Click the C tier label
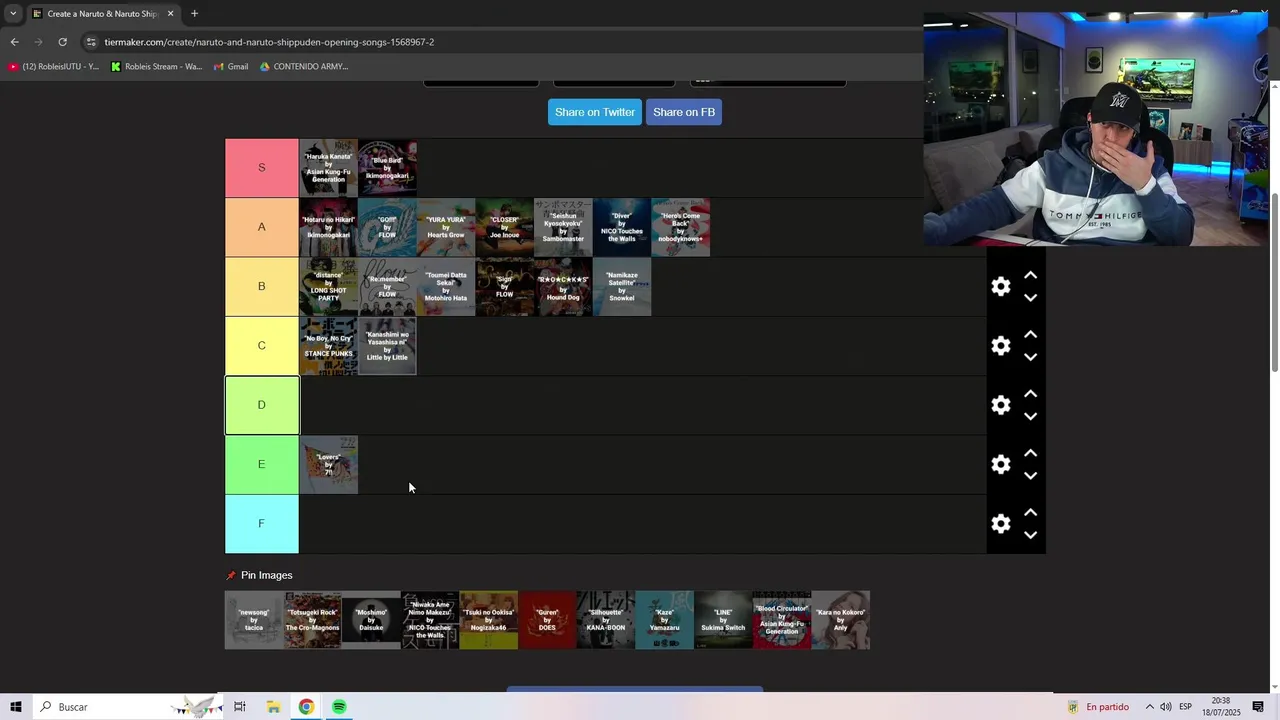 pos(262,346)
